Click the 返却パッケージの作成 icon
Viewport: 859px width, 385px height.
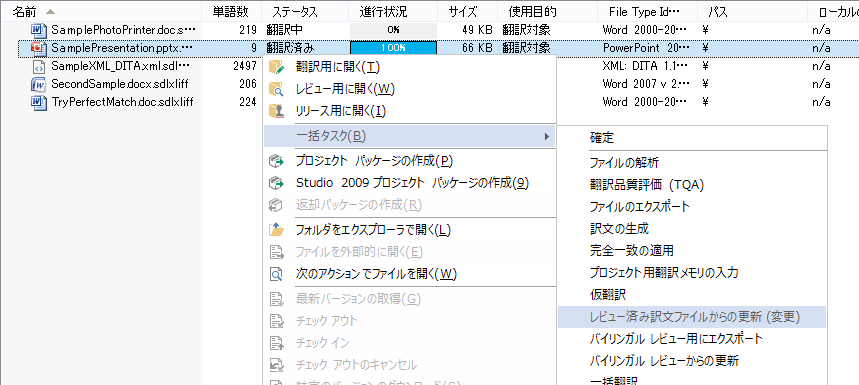tap(277, 205)
